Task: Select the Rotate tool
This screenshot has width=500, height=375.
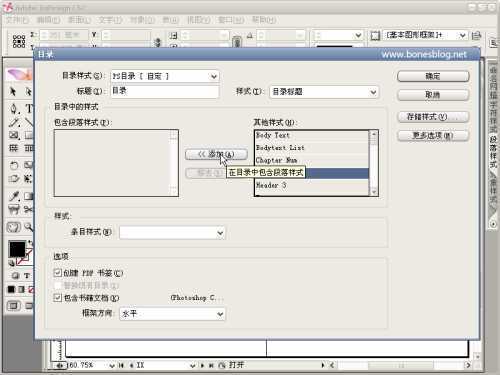Action: [14, 165]
